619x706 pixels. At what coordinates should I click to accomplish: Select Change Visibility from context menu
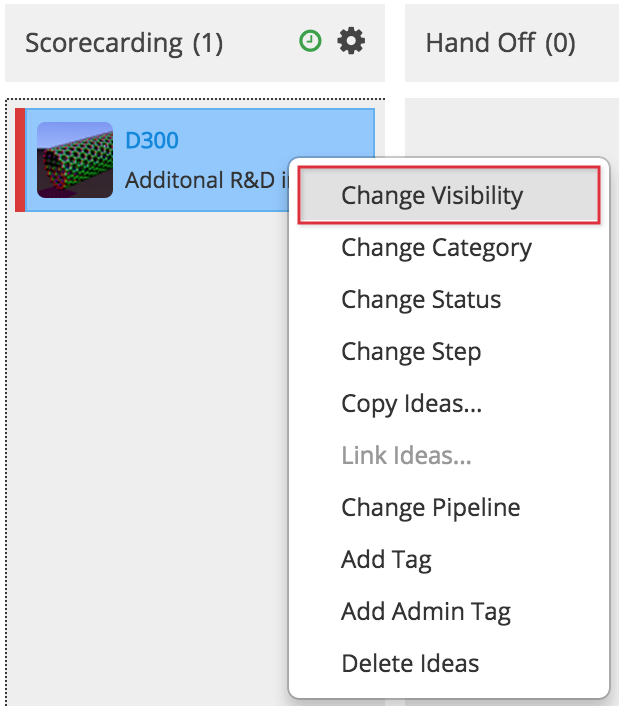(432, 196)
